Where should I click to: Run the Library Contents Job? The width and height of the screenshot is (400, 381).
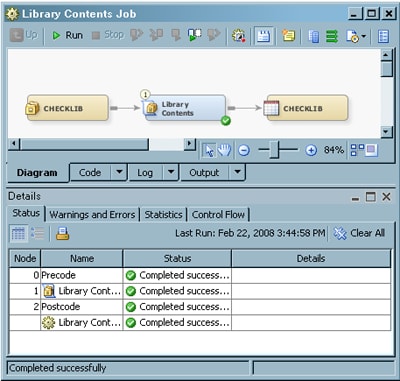67,35
